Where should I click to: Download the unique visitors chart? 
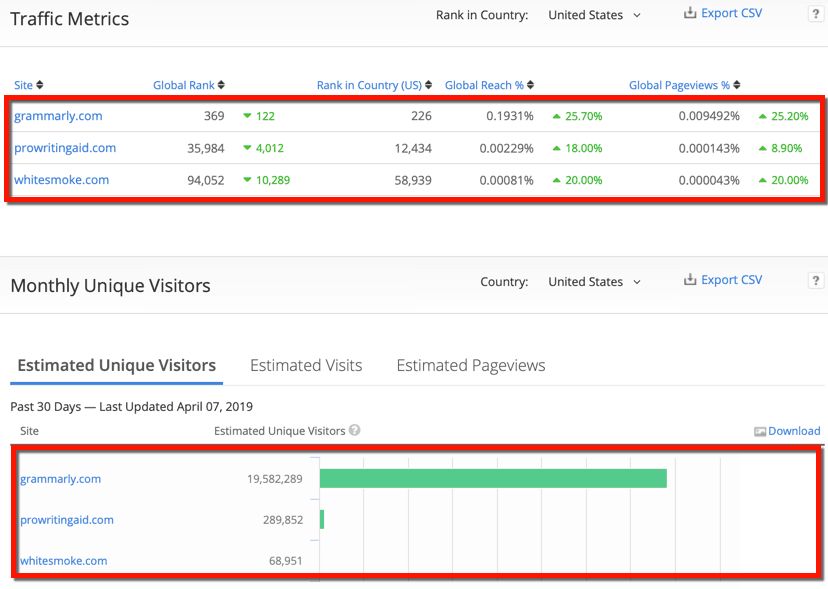pyautogui.click(x=787, y=431)
